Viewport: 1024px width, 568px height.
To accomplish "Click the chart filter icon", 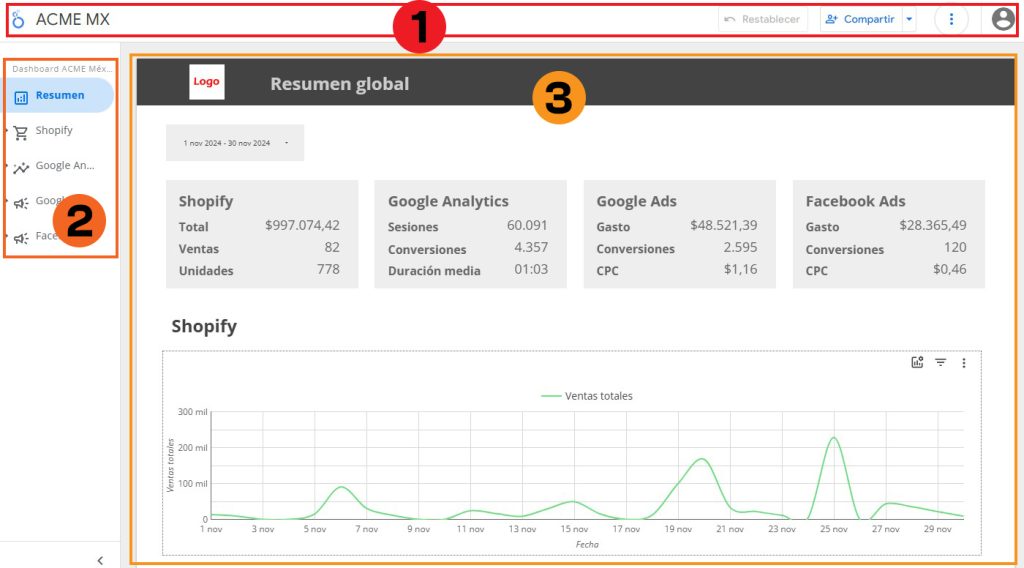I will point(940,362).
